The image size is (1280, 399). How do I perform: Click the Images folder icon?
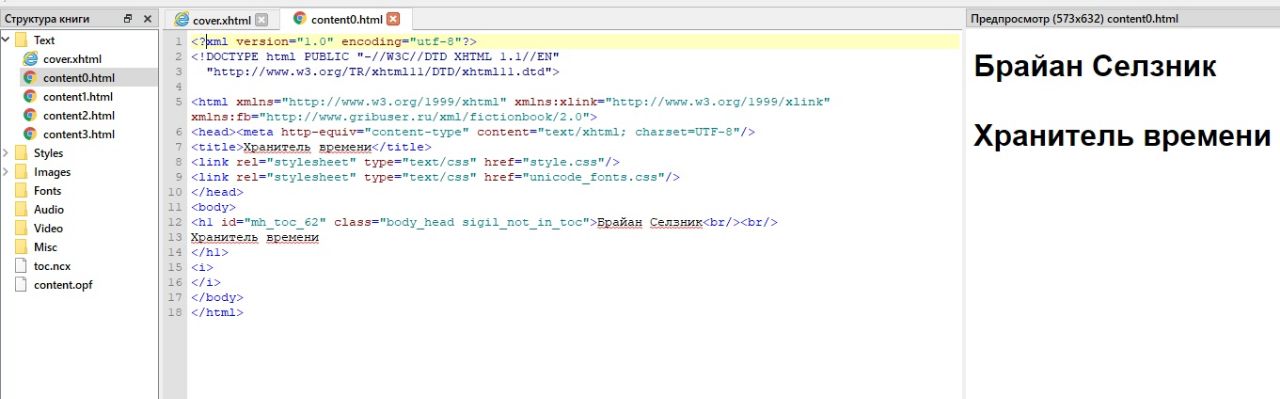point(21,172)
